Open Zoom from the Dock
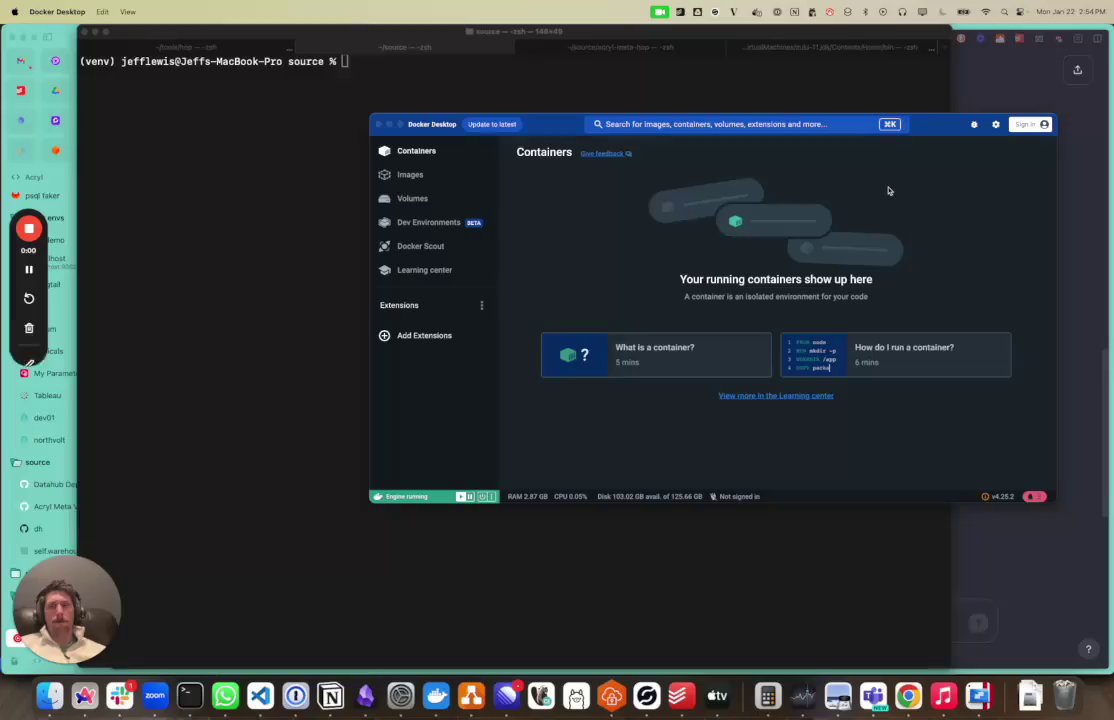Viewport: 1114px width, 720px height. tap(155, 696)
